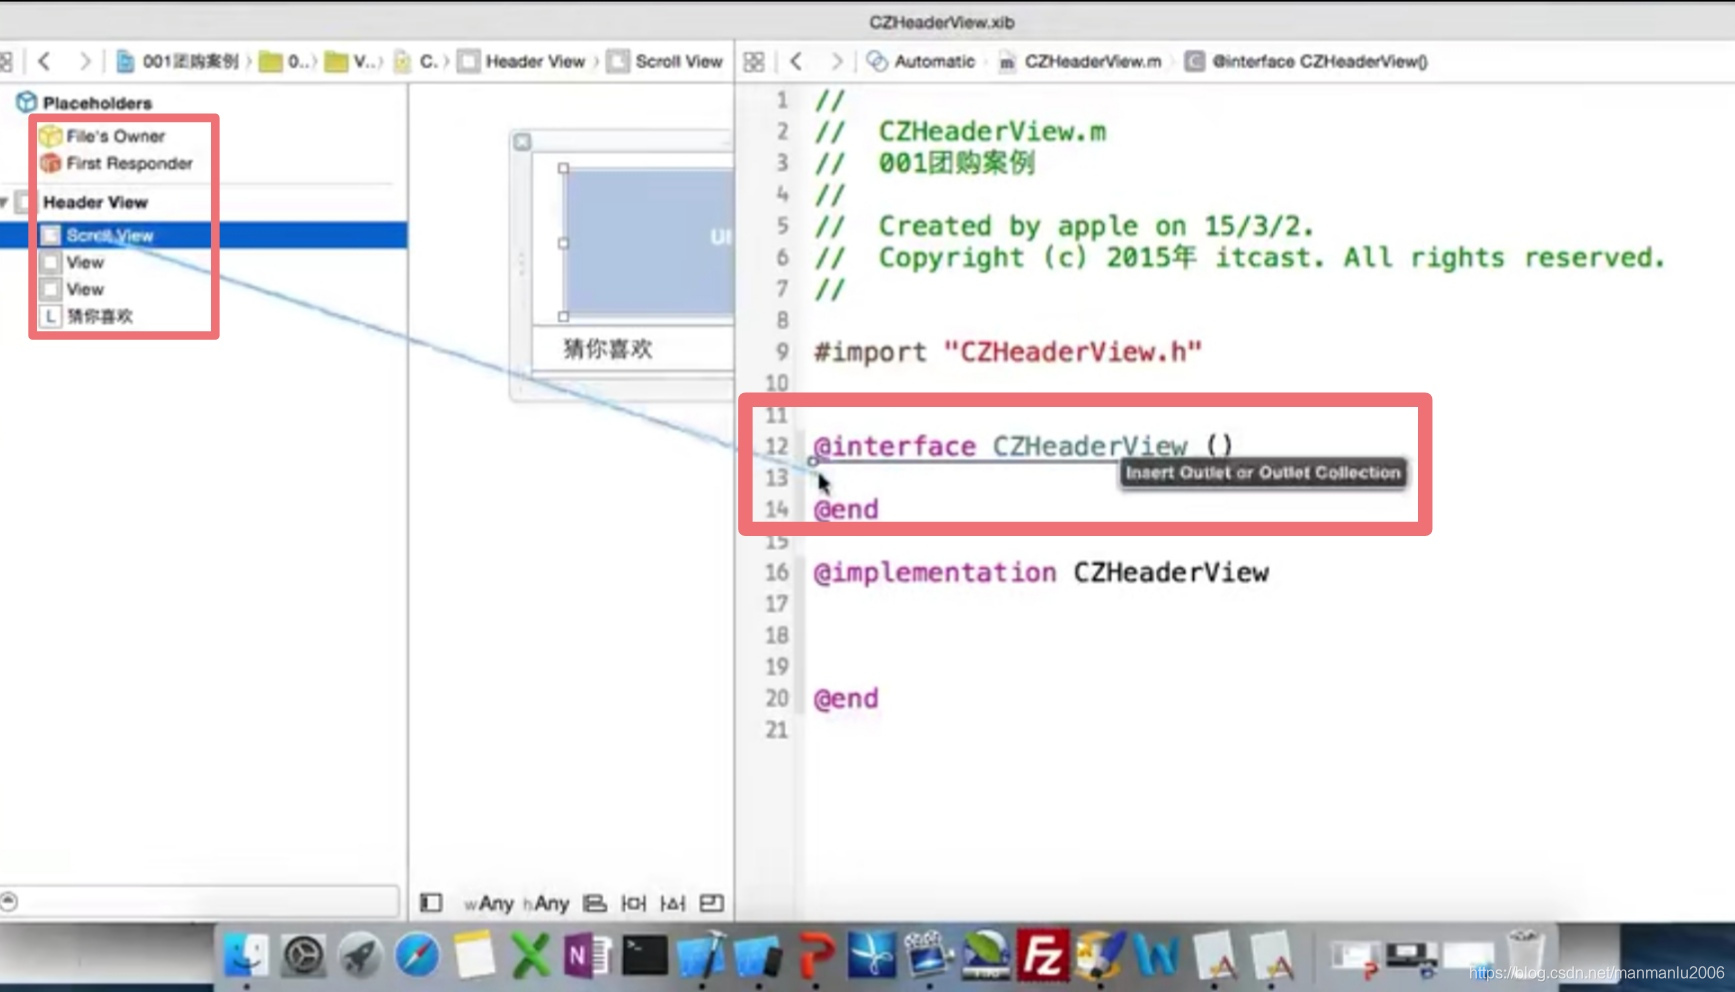Open the assistant editor related items grid
Image resolution: width=1735 pixels, height=992 pixels.
click(x=754, y=61)
